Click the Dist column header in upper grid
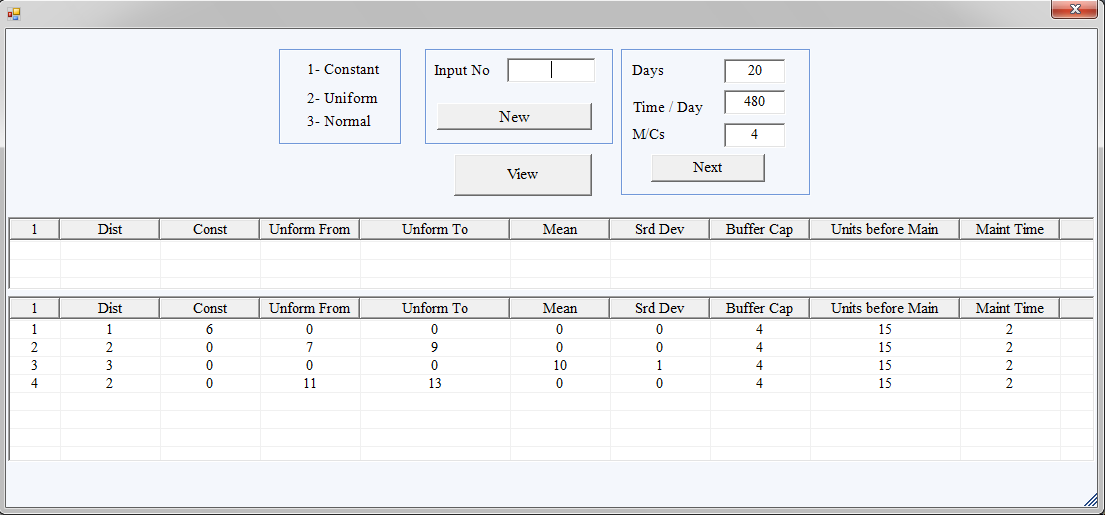Image resolution: width=1105 pixels, height=515 pixels. tap(110, 229)
